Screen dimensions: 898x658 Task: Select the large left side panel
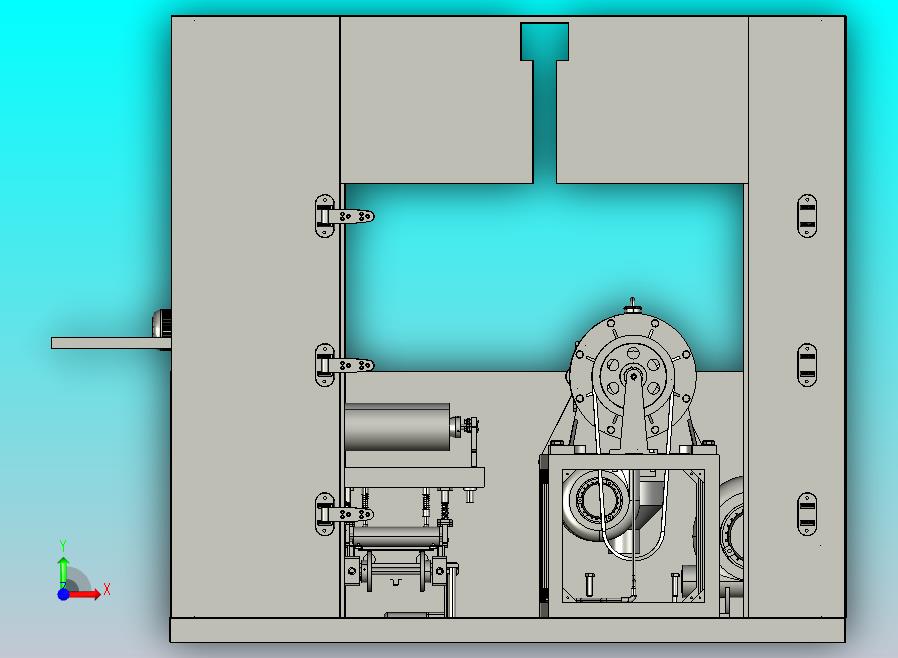tap(255, 317)
